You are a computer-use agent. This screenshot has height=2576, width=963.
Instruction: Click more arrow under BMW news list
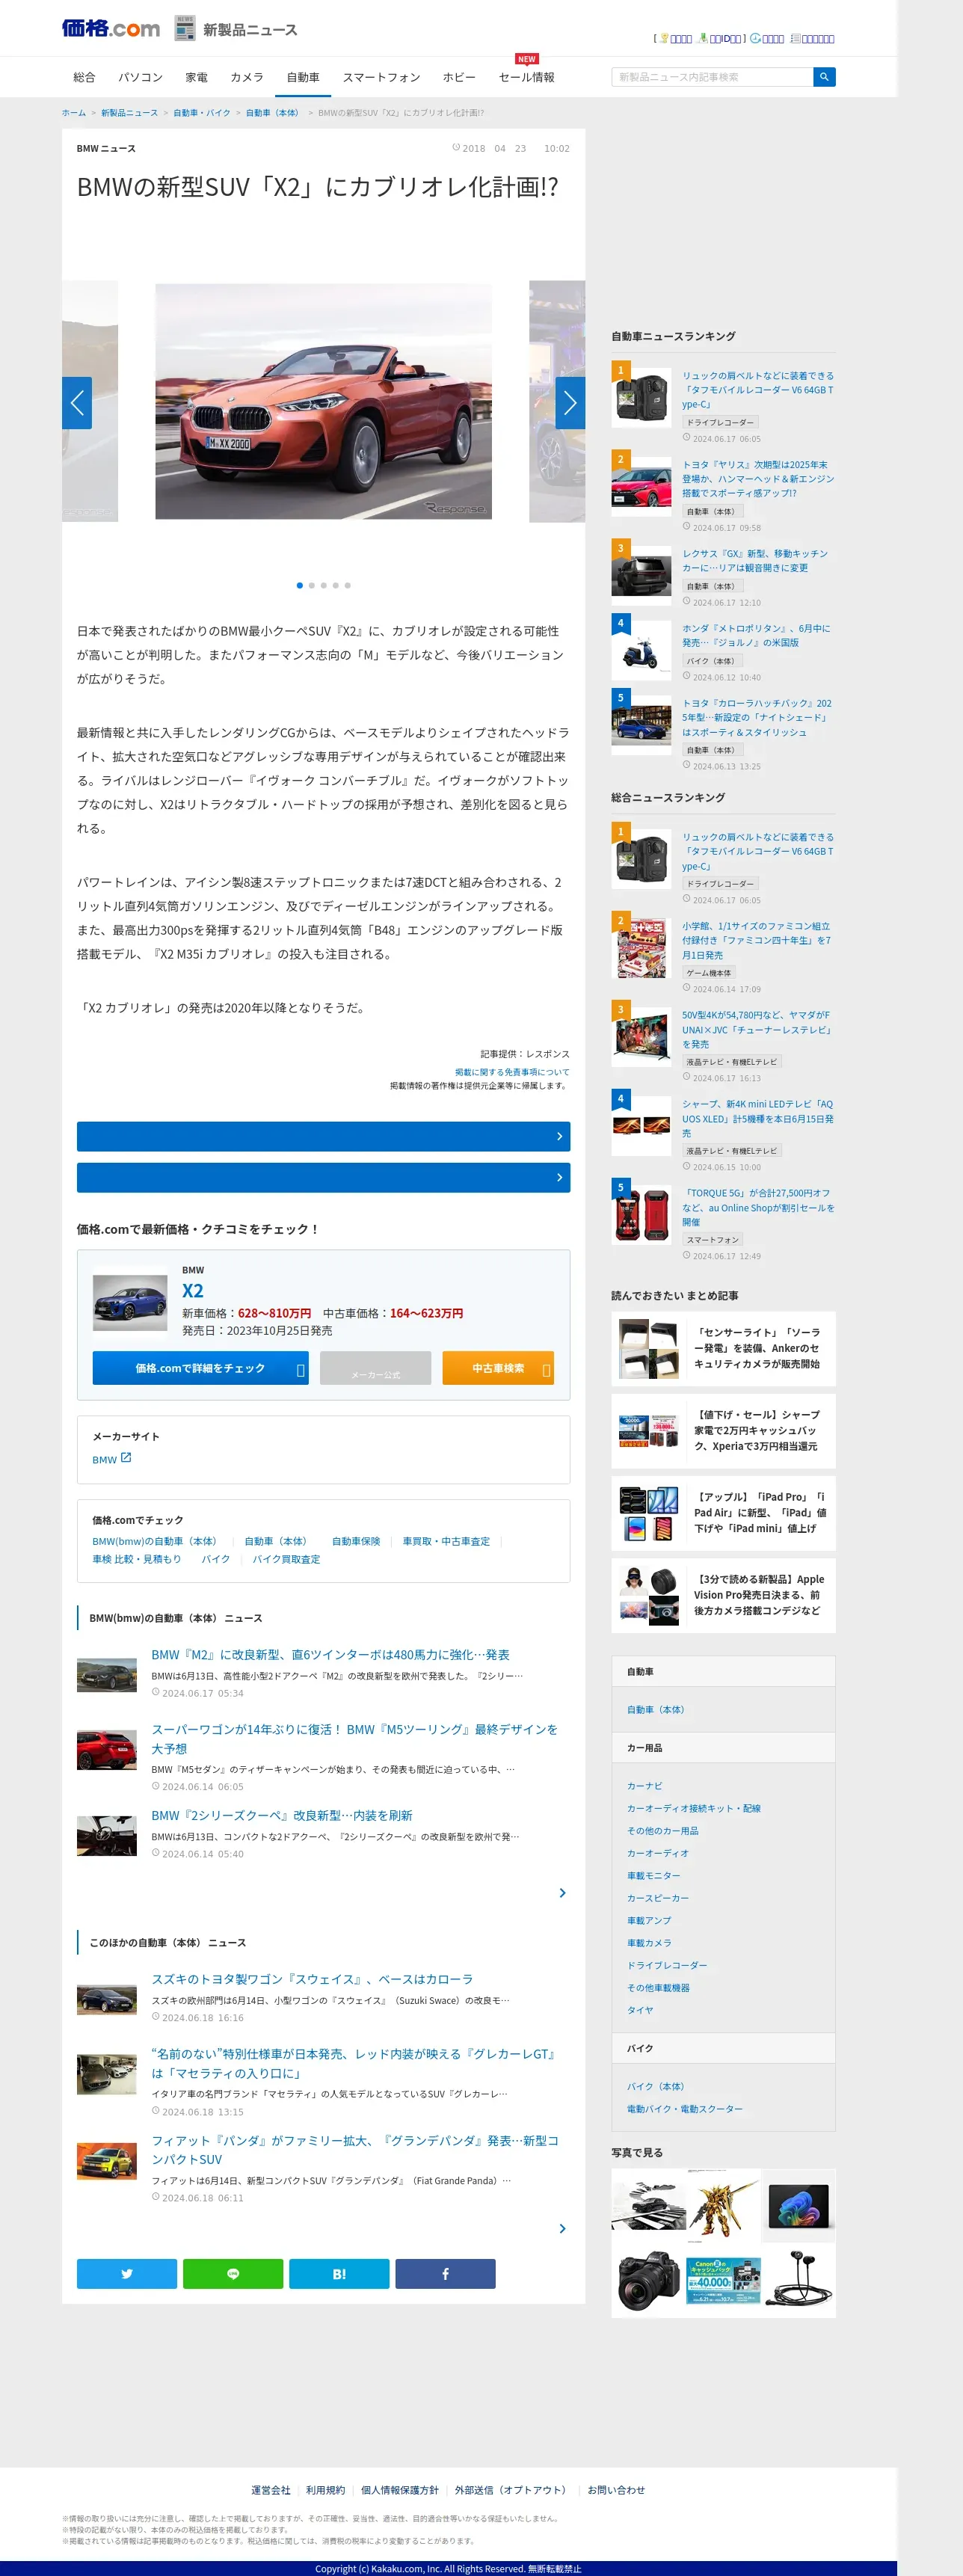coord(562,1893)
